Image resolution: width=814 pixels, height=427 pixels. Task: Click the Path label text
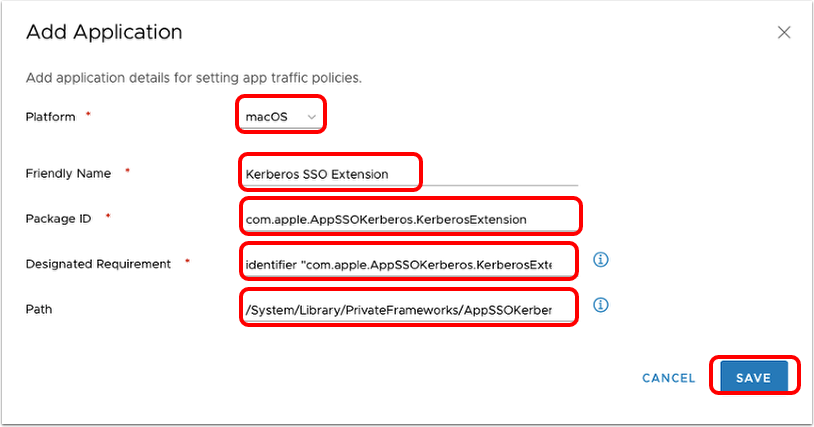(38, 309)
